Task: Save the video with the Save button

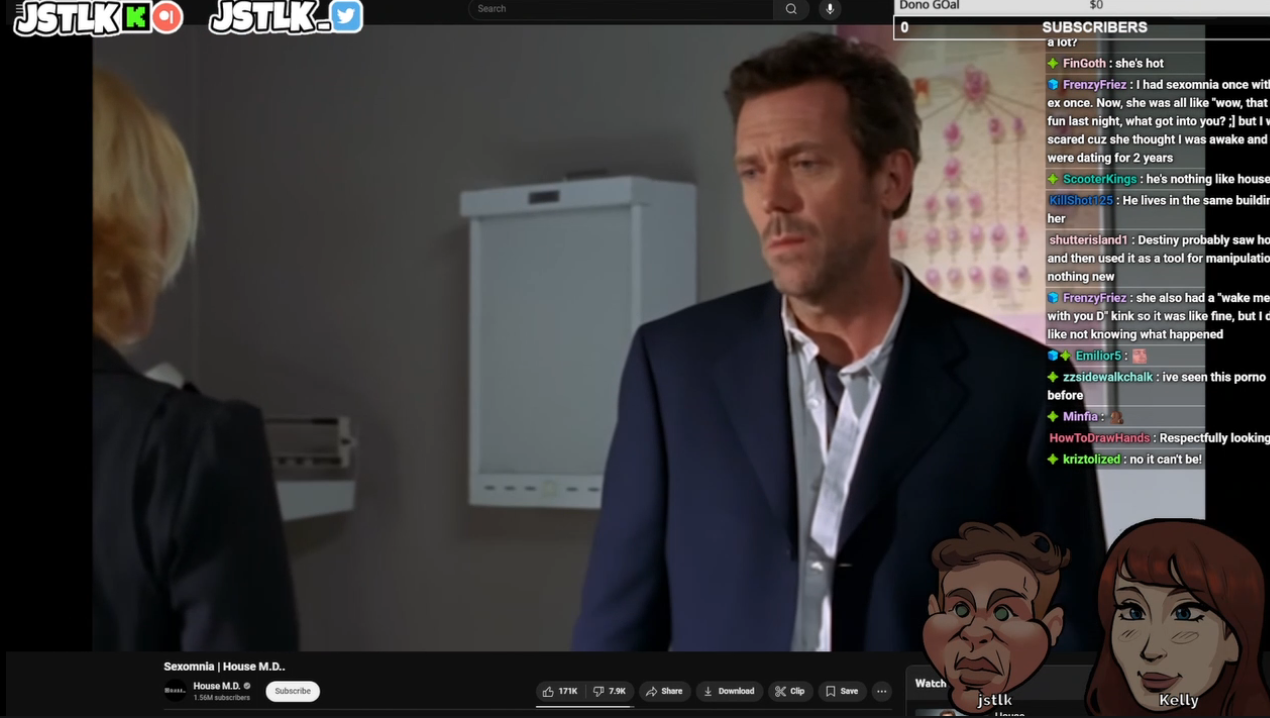Action: point(842,691)
